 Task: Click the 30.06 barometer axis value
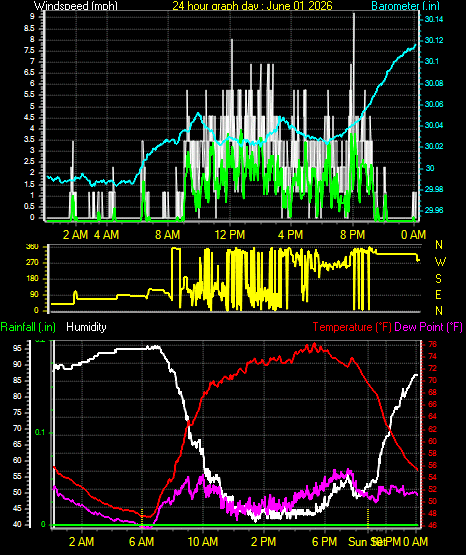pos(434,104)
